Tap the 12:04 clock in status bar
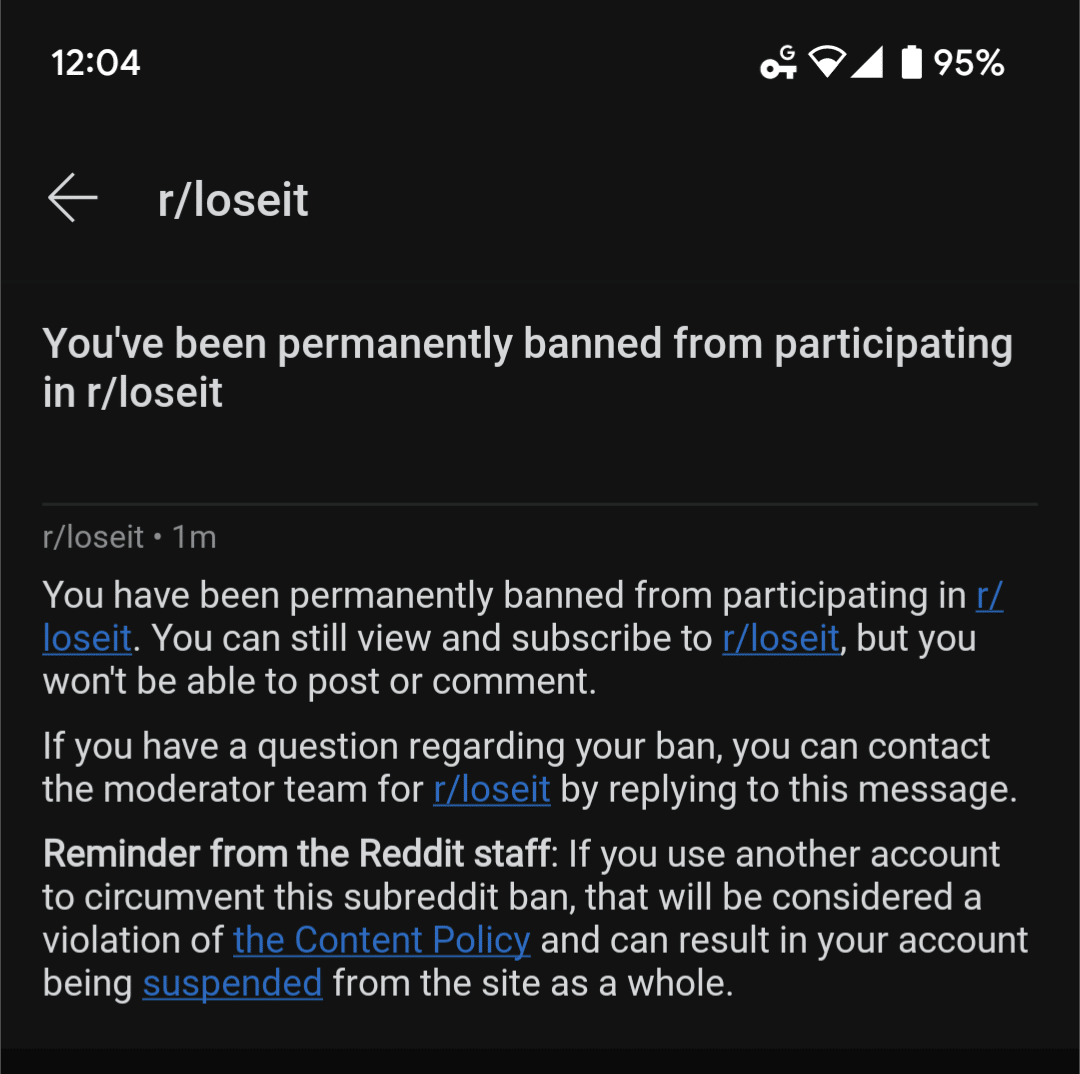This screenshot has width=1080, height=1074. pyautogui.click(x=96, y=63)
